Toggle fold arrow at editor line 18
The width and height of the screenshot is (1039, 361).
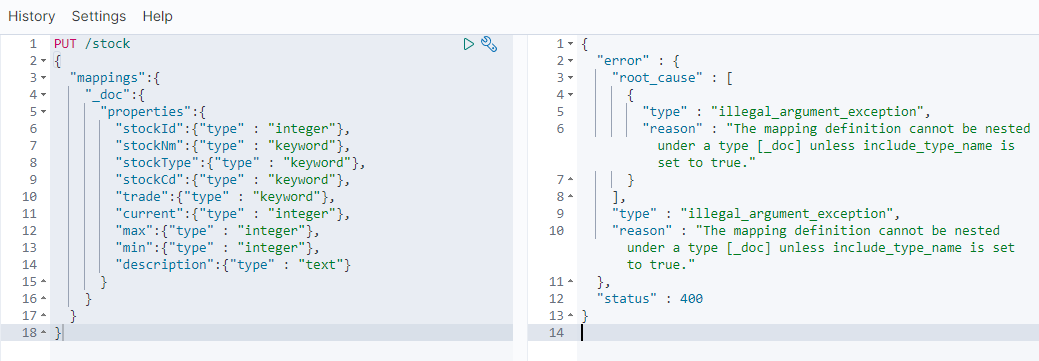[x=44, y=333]
